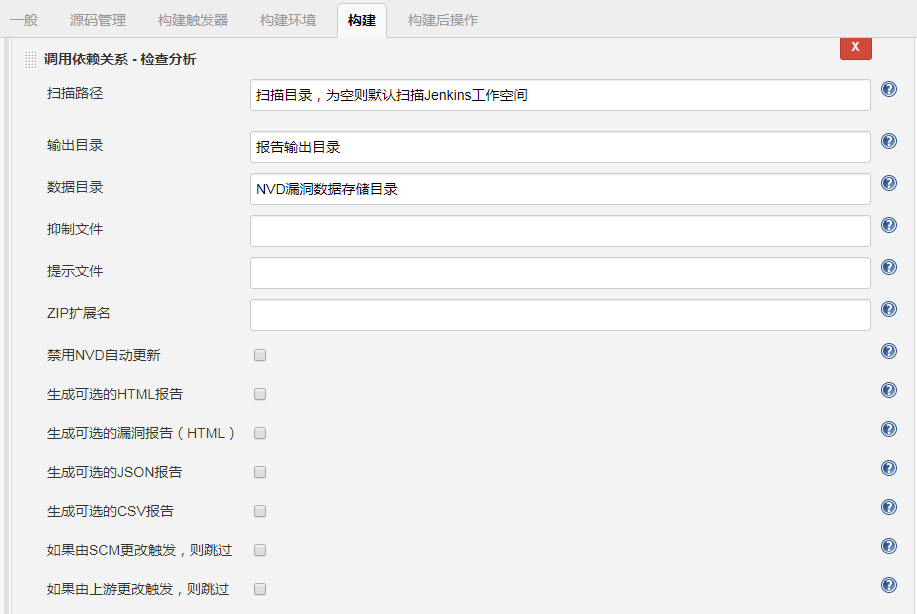Image resolution: width=917 pixels, height=614 pixels.
Task: Click the 禁用NVD自动更新 label text
Action: [104, 355]
